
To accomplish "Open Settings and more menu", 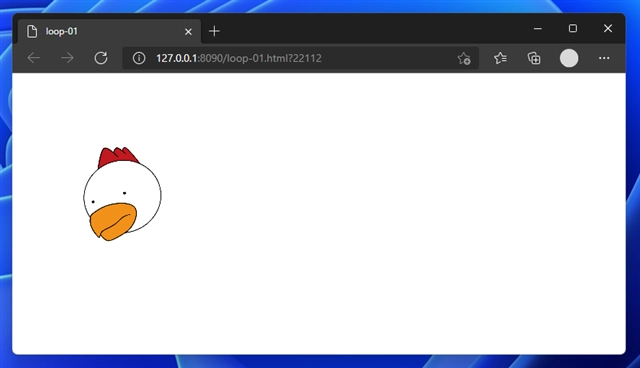I will pos(604,58).
